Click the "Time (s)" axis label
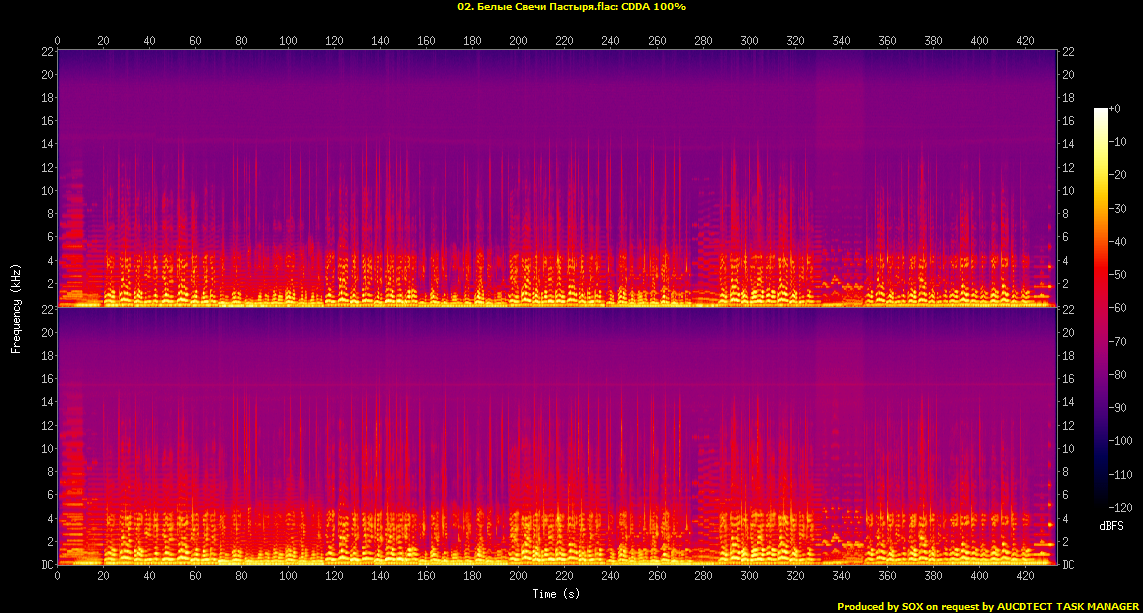1143x613 pixels. click(x=557, y=594)
